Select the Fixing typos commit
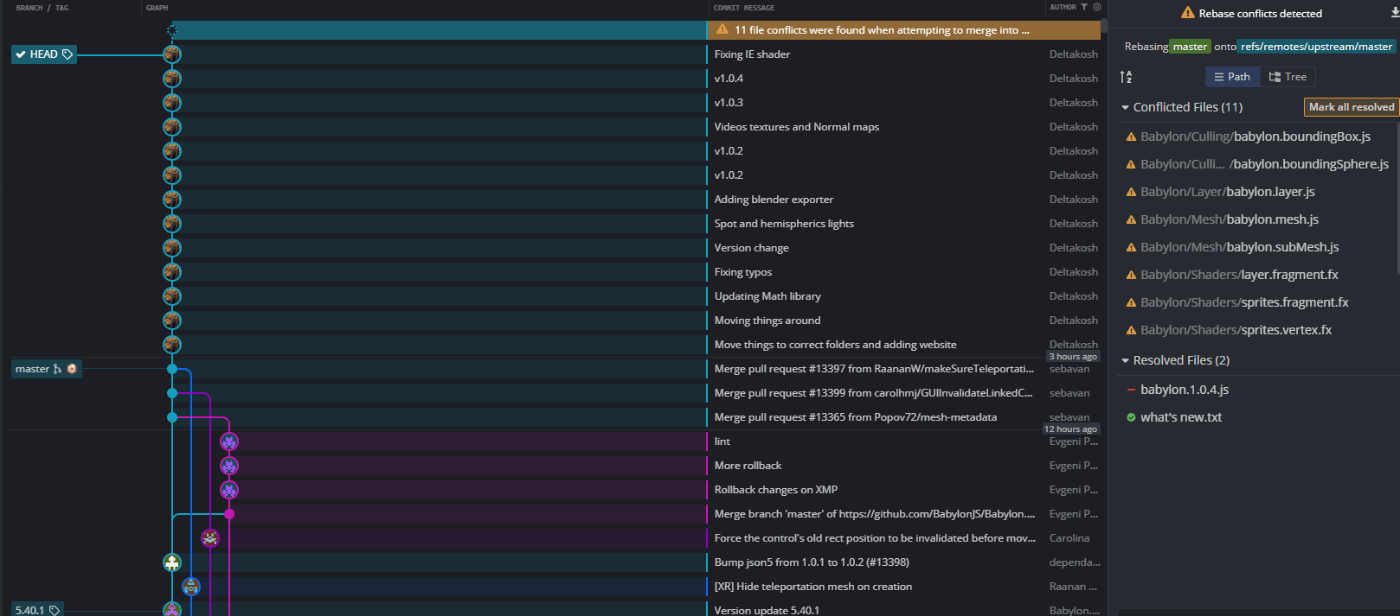The height and width of the screenshot is (616, 1400). pos(743,272)
